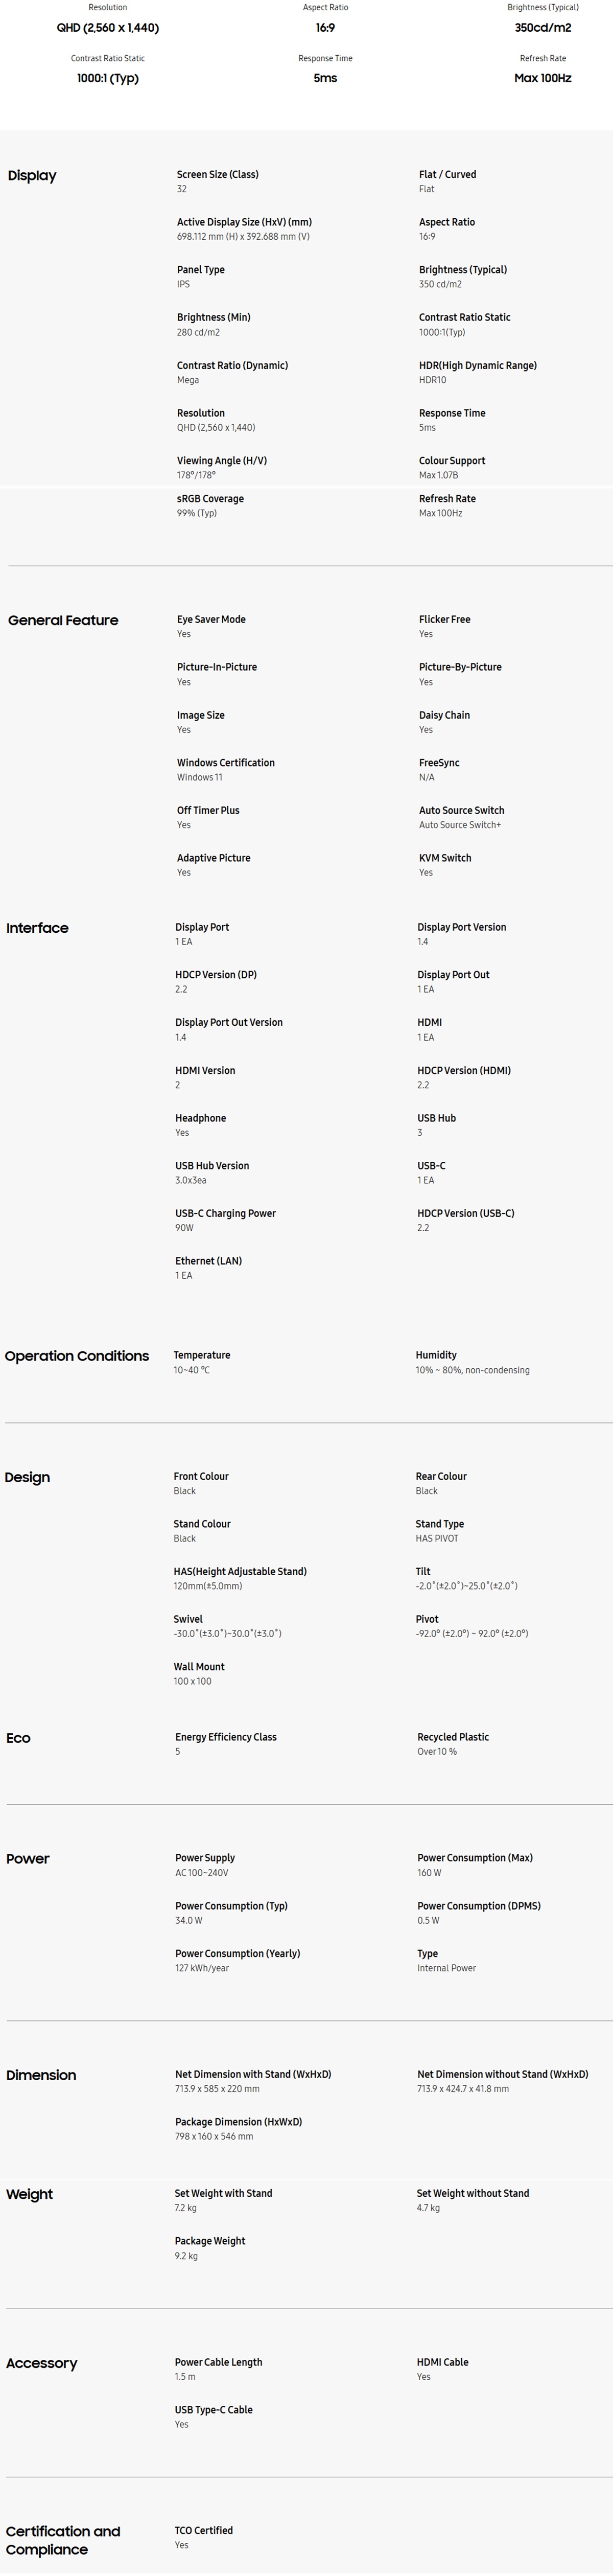Click the Dimension section heading

41,2076
